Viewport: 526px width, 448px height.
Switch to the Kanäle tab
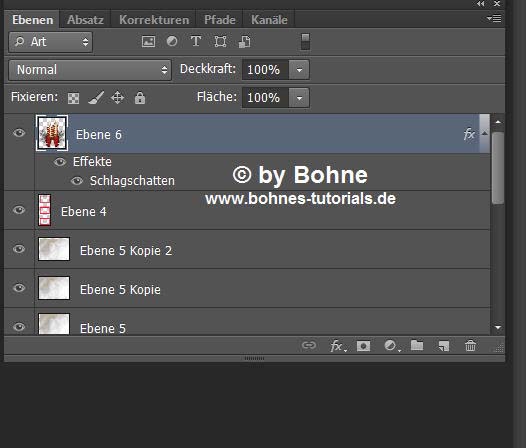269,20
